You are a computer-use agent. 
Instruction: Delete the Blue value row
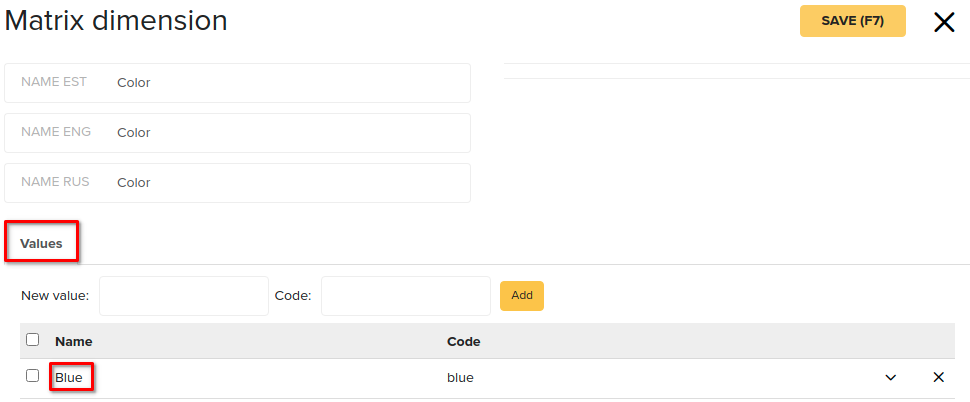[x=938, y=377]
